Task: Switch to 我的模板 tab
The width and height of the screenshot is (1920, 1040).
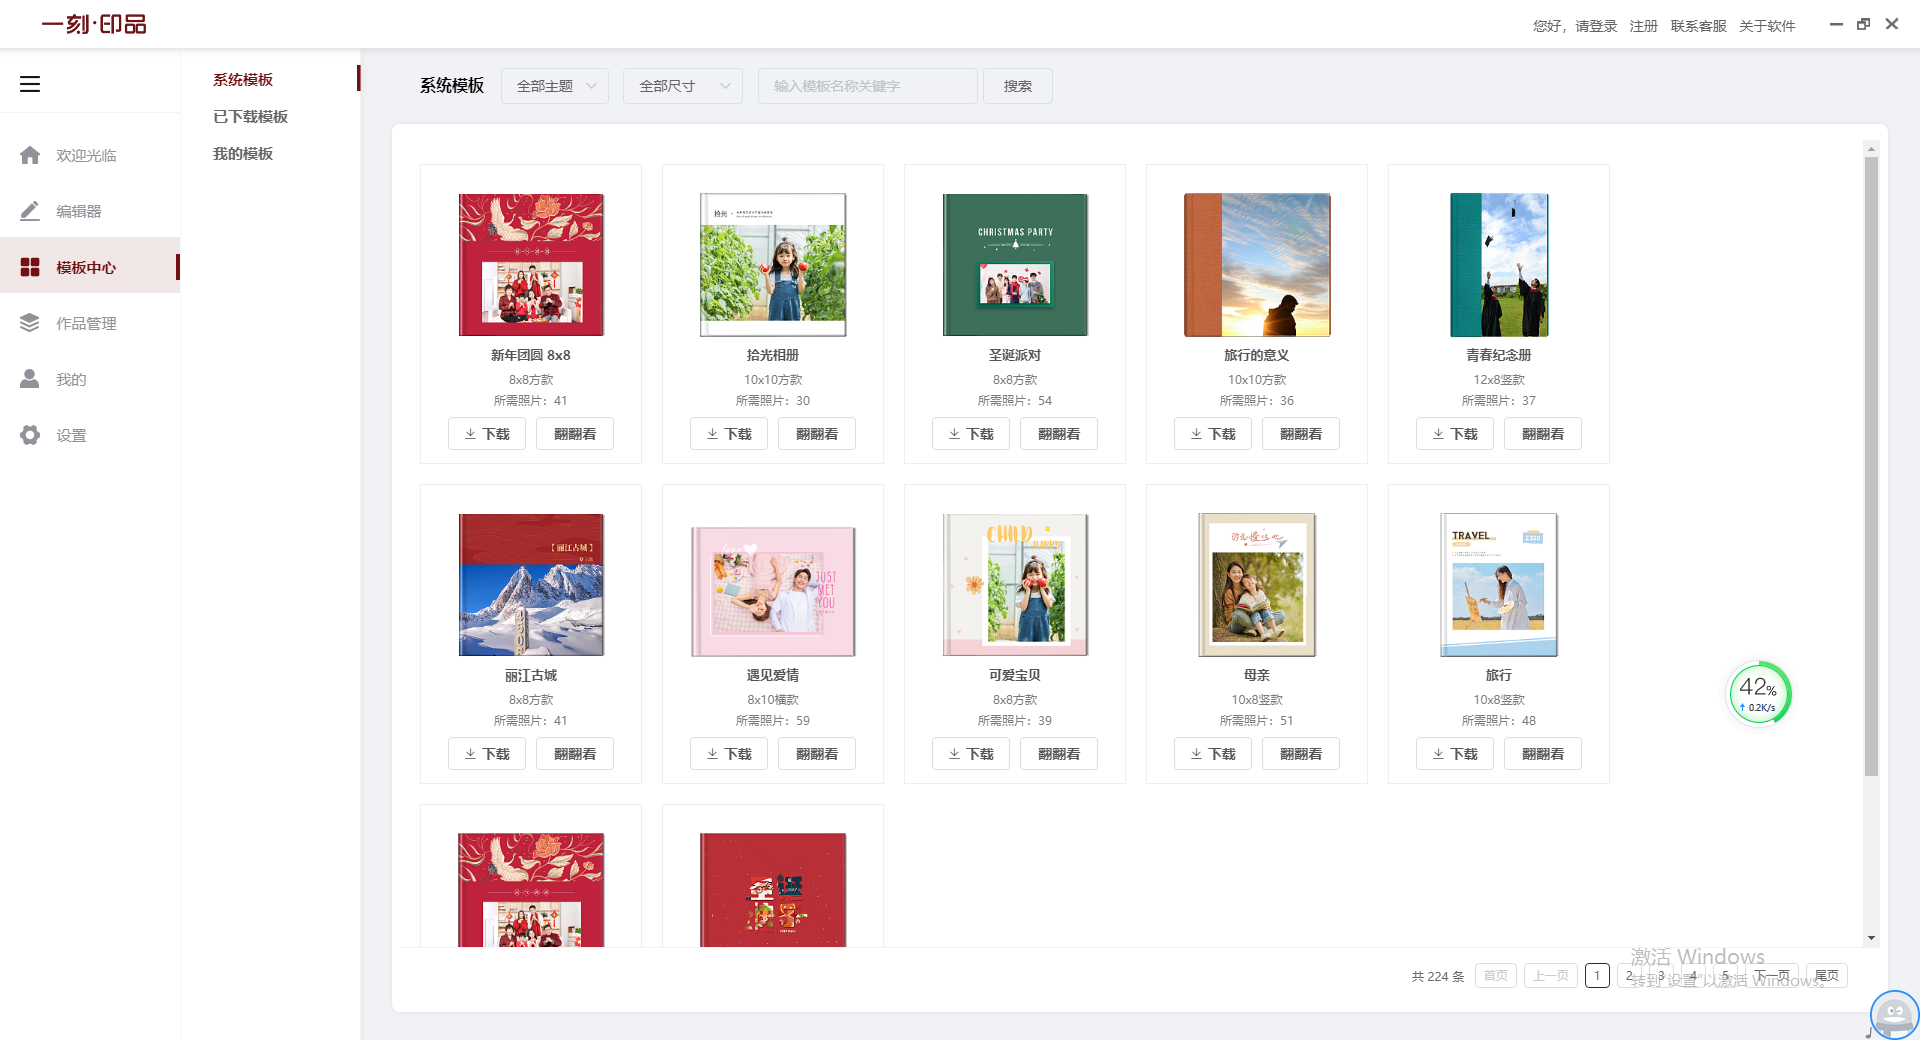Action: [x=243, y=153]
